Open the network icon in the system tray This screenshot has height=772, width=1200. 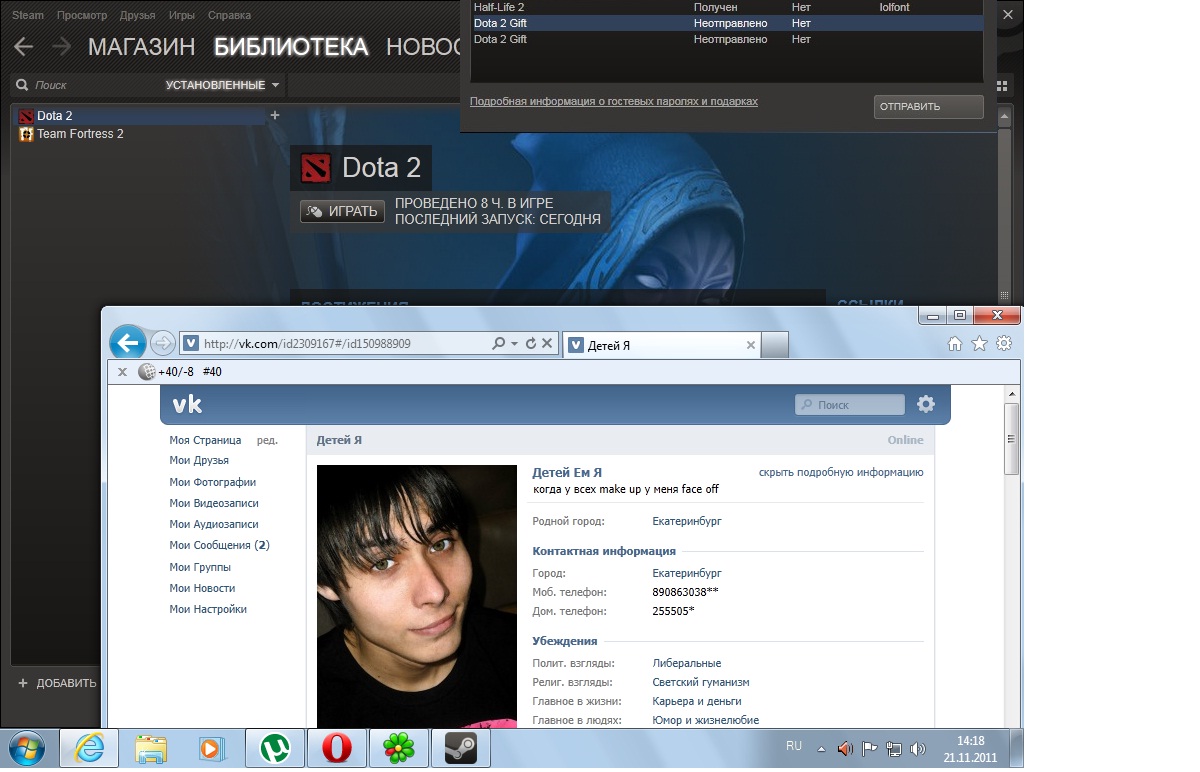894,748
